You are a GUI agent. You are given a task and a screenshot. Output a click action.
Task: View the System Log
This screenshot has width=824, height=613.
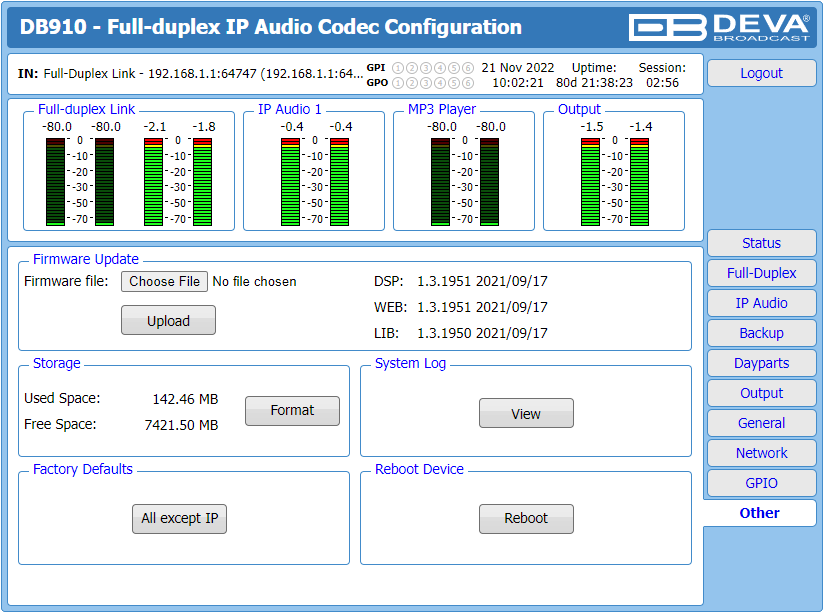tap(526, 413)
